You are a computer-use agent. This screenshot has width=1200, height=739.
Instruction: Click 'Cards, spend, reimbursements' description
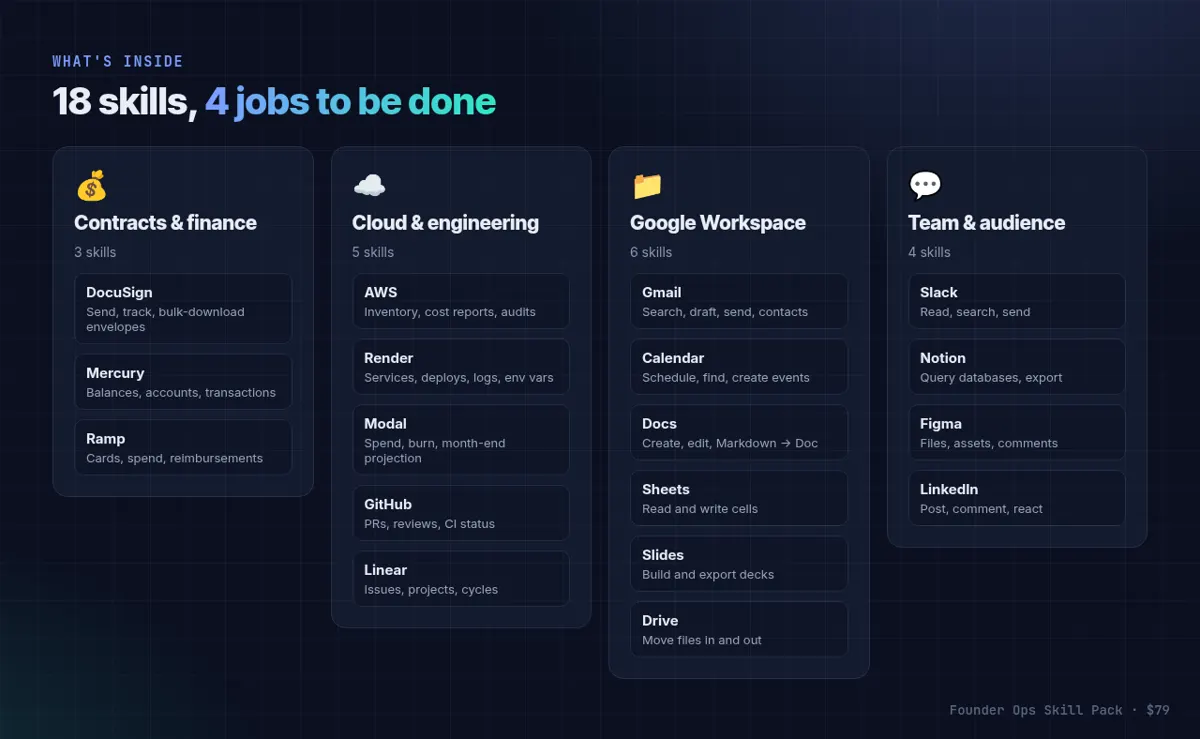click(174, 459)
